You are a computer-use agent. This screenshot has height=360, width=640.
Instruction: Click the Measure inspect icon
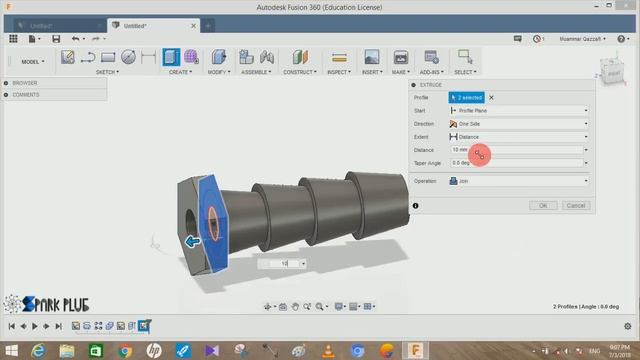coord(339,58)
